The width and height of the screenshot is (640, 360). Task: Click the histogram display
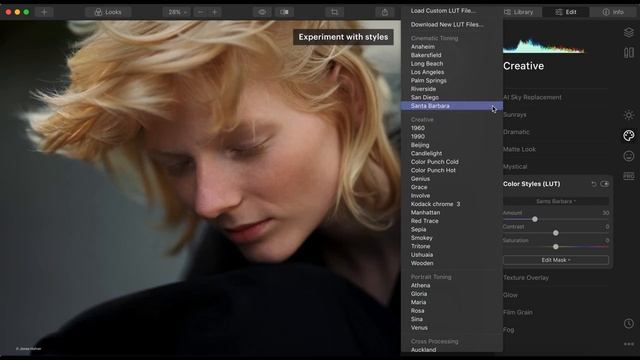click(544, 46)
